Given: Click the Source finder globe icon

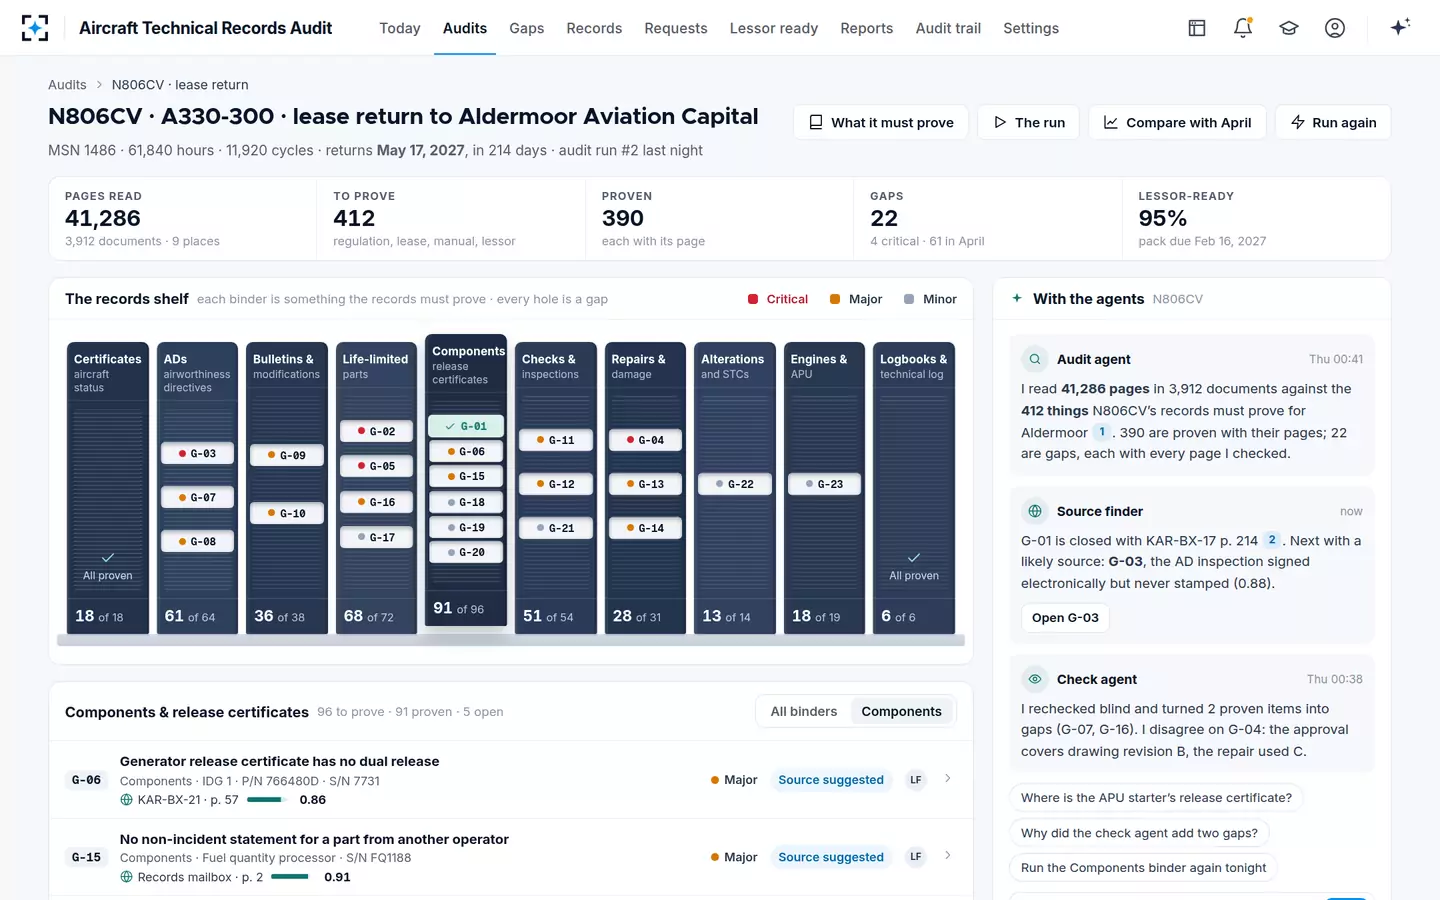Looking at the screenshot, I should pos(1035,511).
